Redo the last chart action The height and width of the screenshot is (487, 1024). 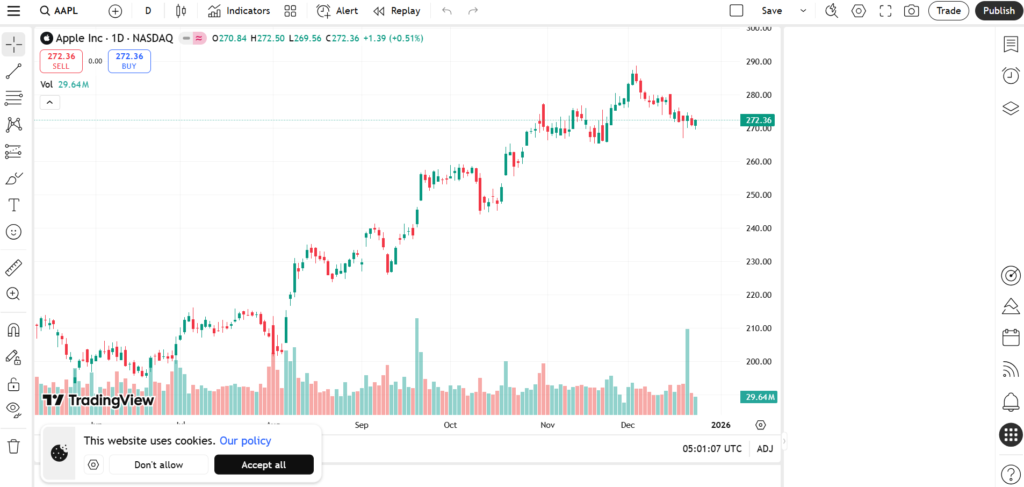click(473, 10)
